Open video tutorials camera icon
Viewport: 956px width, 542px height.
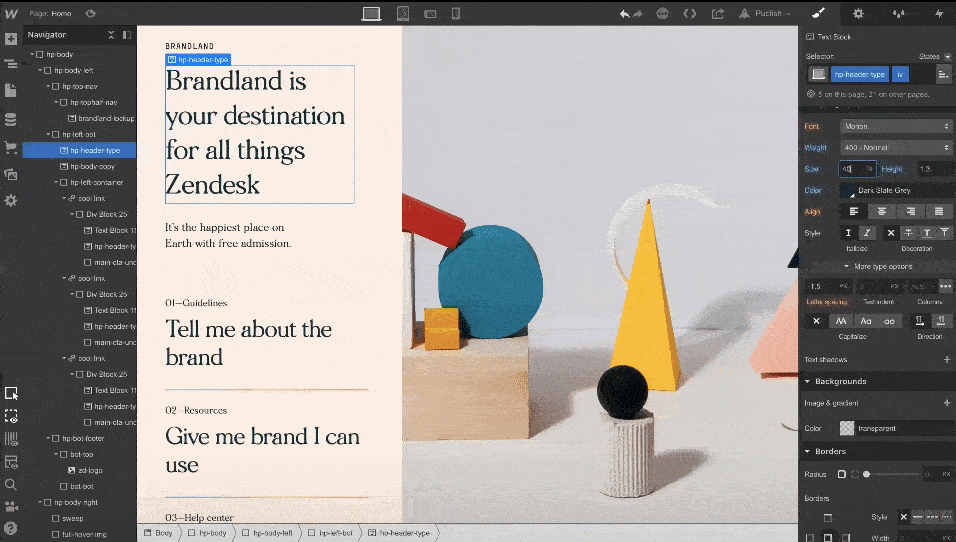(x=11, y=506)
